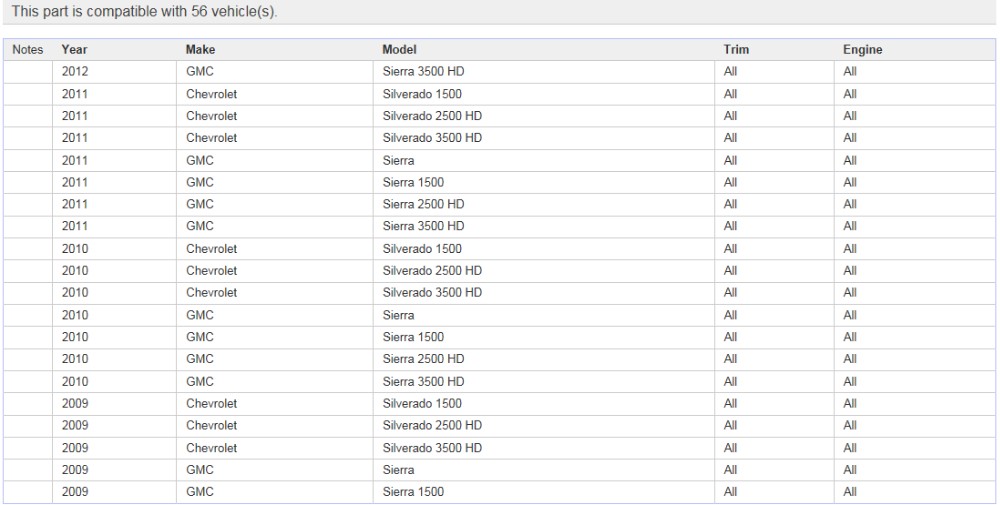
Task: Click the 2011 Sierra 2500 HD model cell
Action: pos(424,204)
